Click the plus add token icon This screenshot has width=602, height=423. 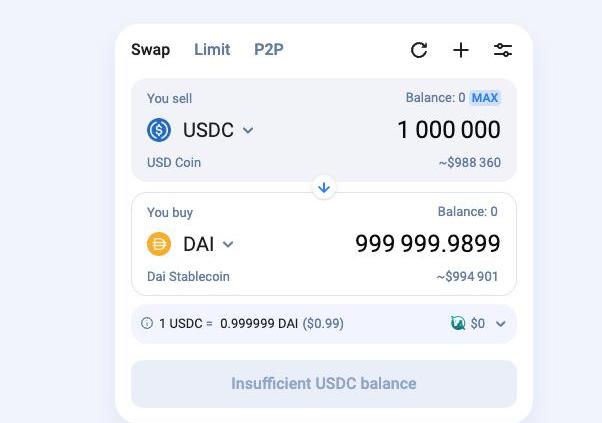click(x=461, y=50)
